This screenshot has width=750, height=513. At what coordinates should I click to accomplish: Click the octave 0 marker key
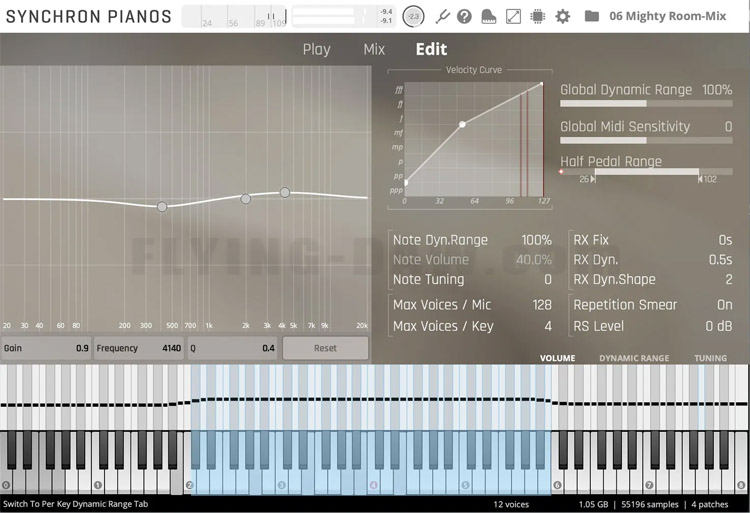[x=6, y=485]
